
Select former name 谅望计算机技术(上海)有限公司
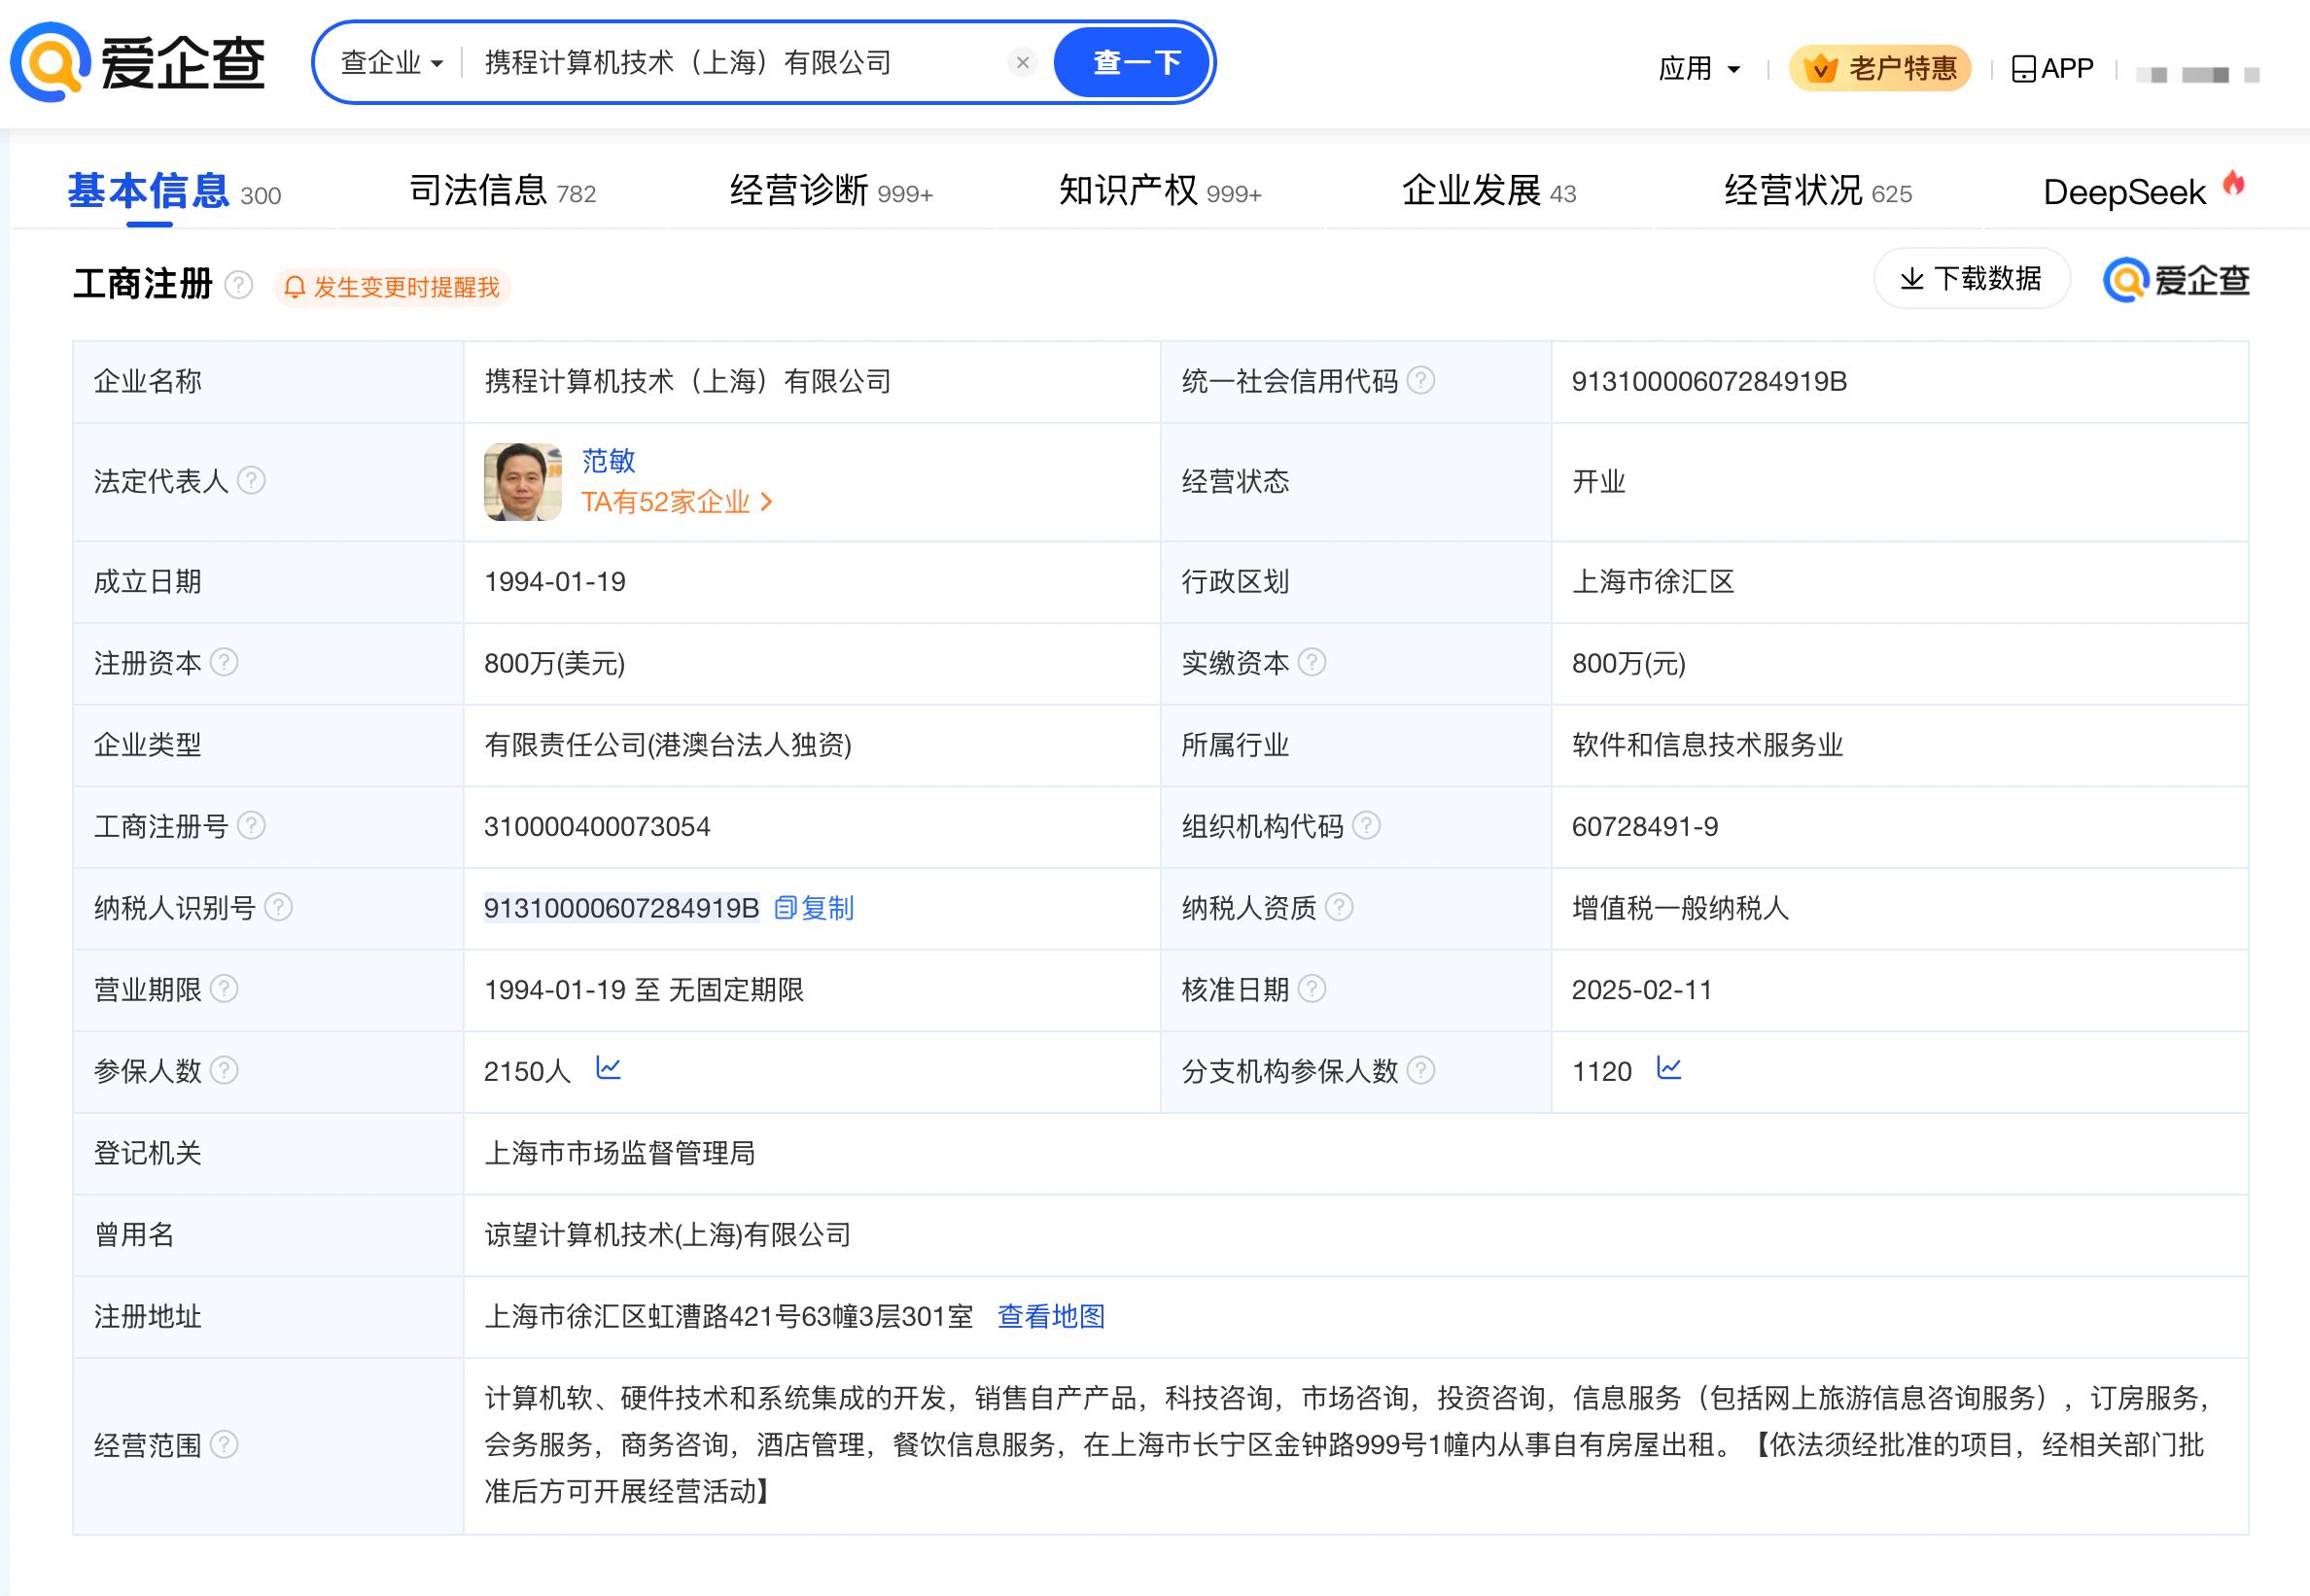tap(668, 1235)
